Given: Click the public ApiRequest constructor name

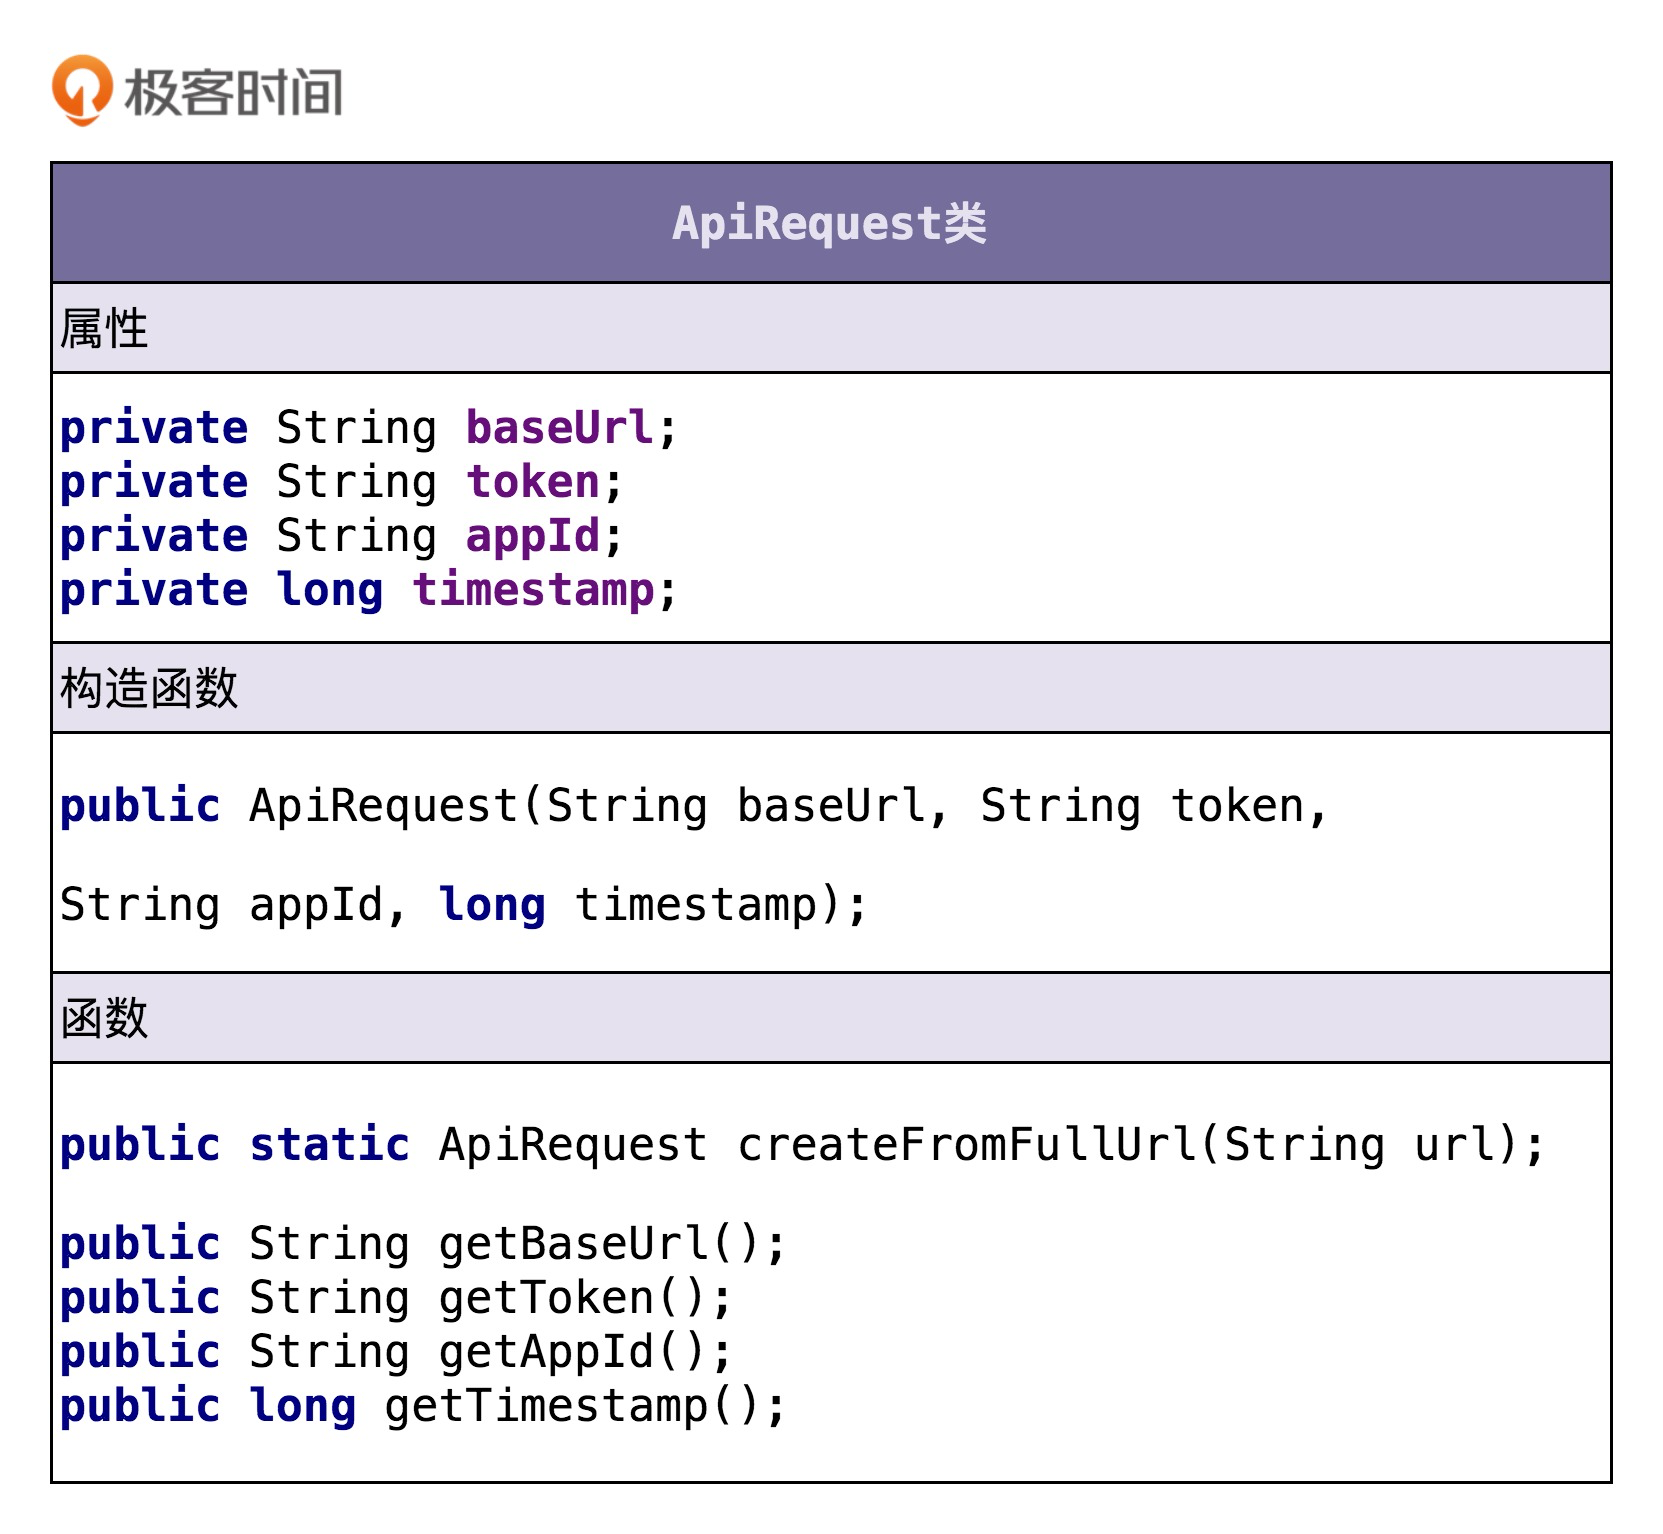Looking at the screenshot, I should [382, 806].
